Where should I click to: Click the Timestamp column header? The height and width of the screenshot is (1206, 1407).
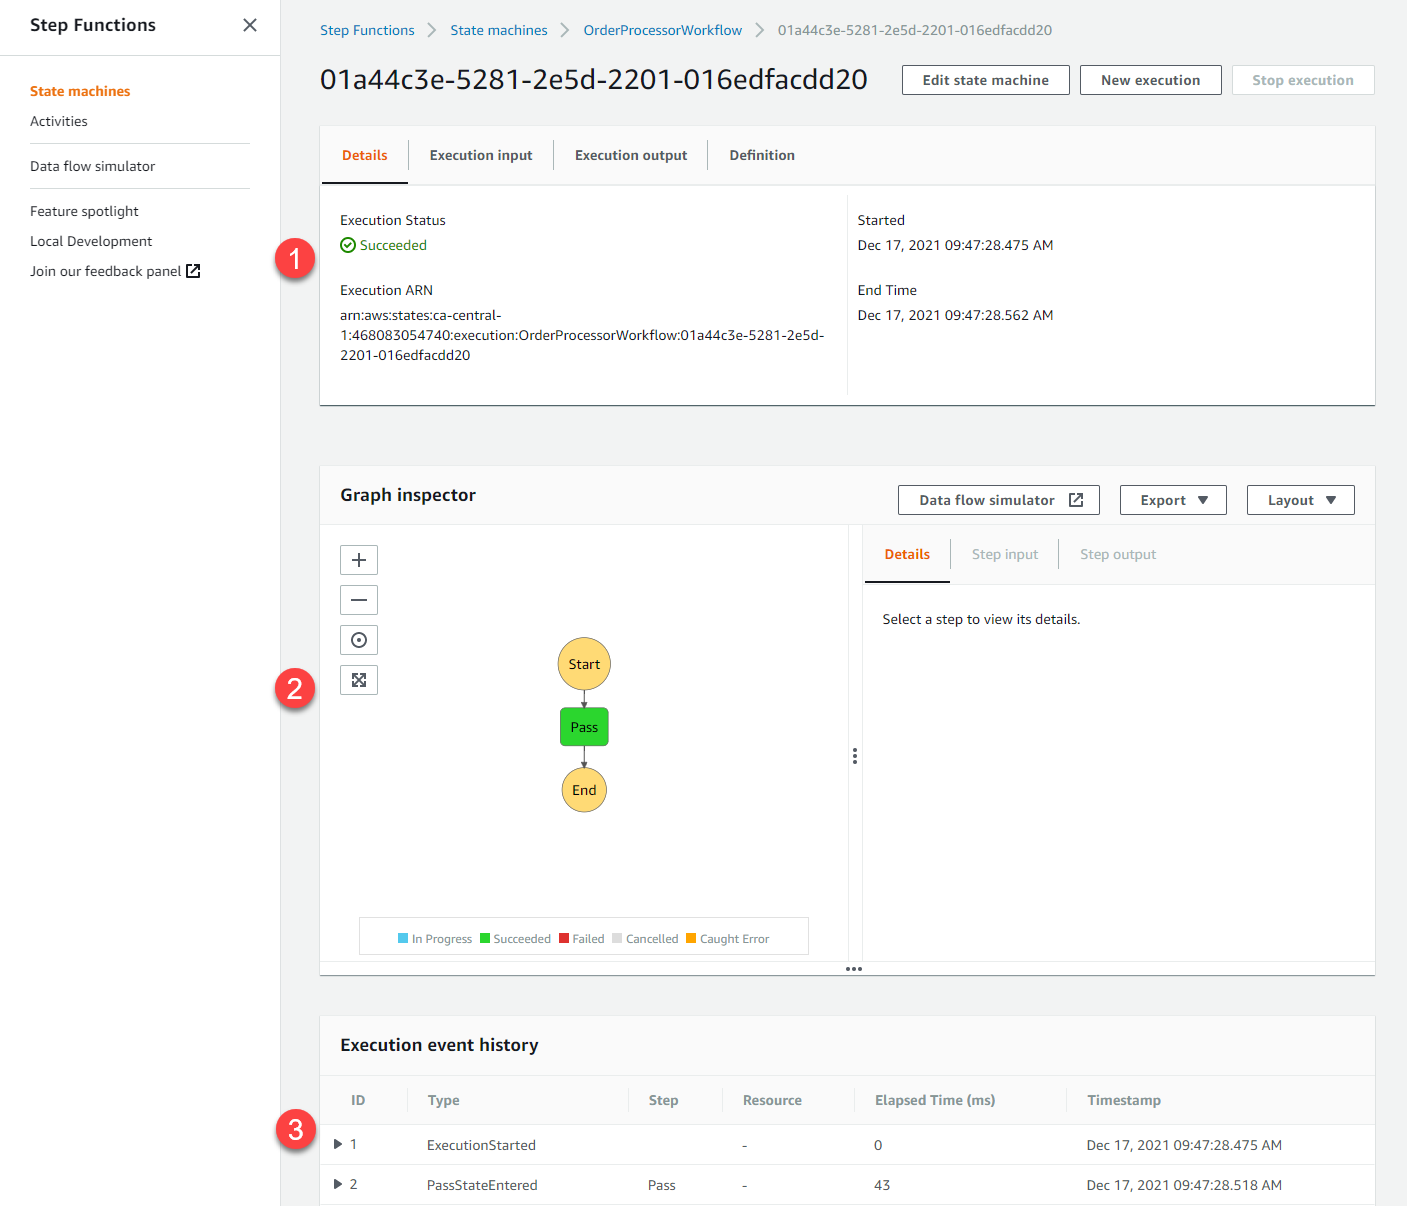1124,1100
